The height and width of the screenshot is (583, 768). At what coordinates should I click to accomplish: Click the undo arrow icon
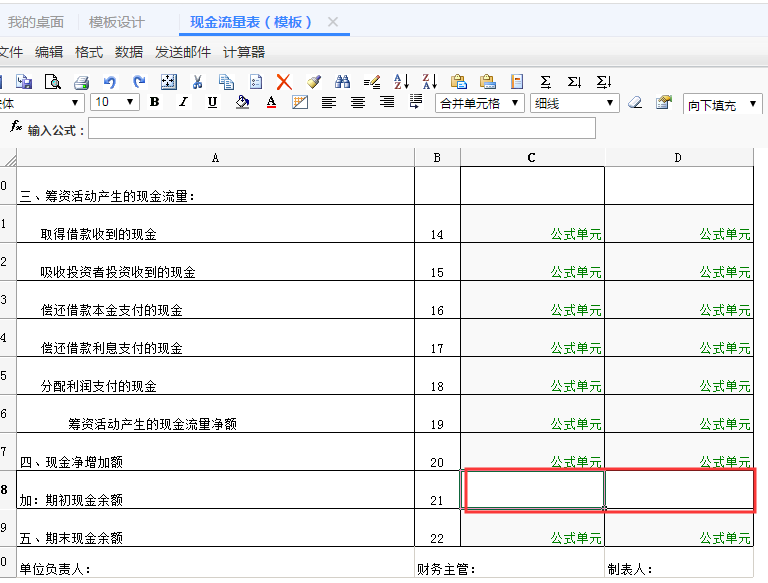point(110,82)
